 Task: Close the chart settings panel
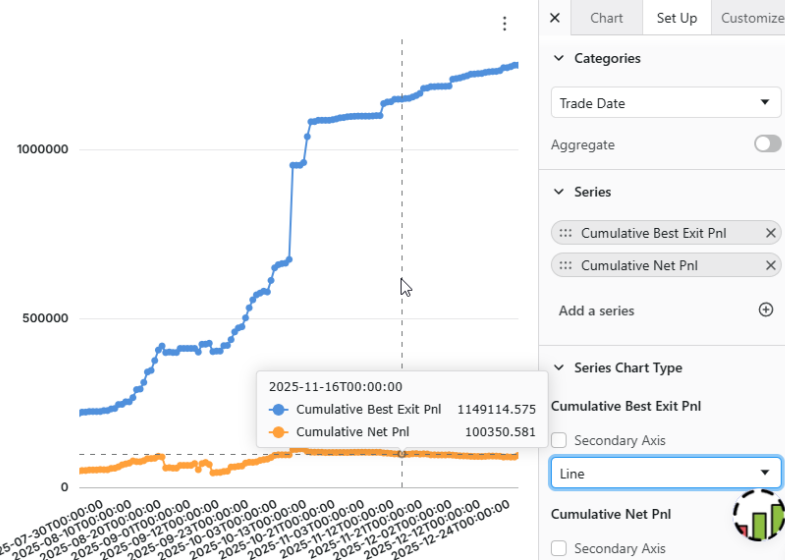point(555,18)
